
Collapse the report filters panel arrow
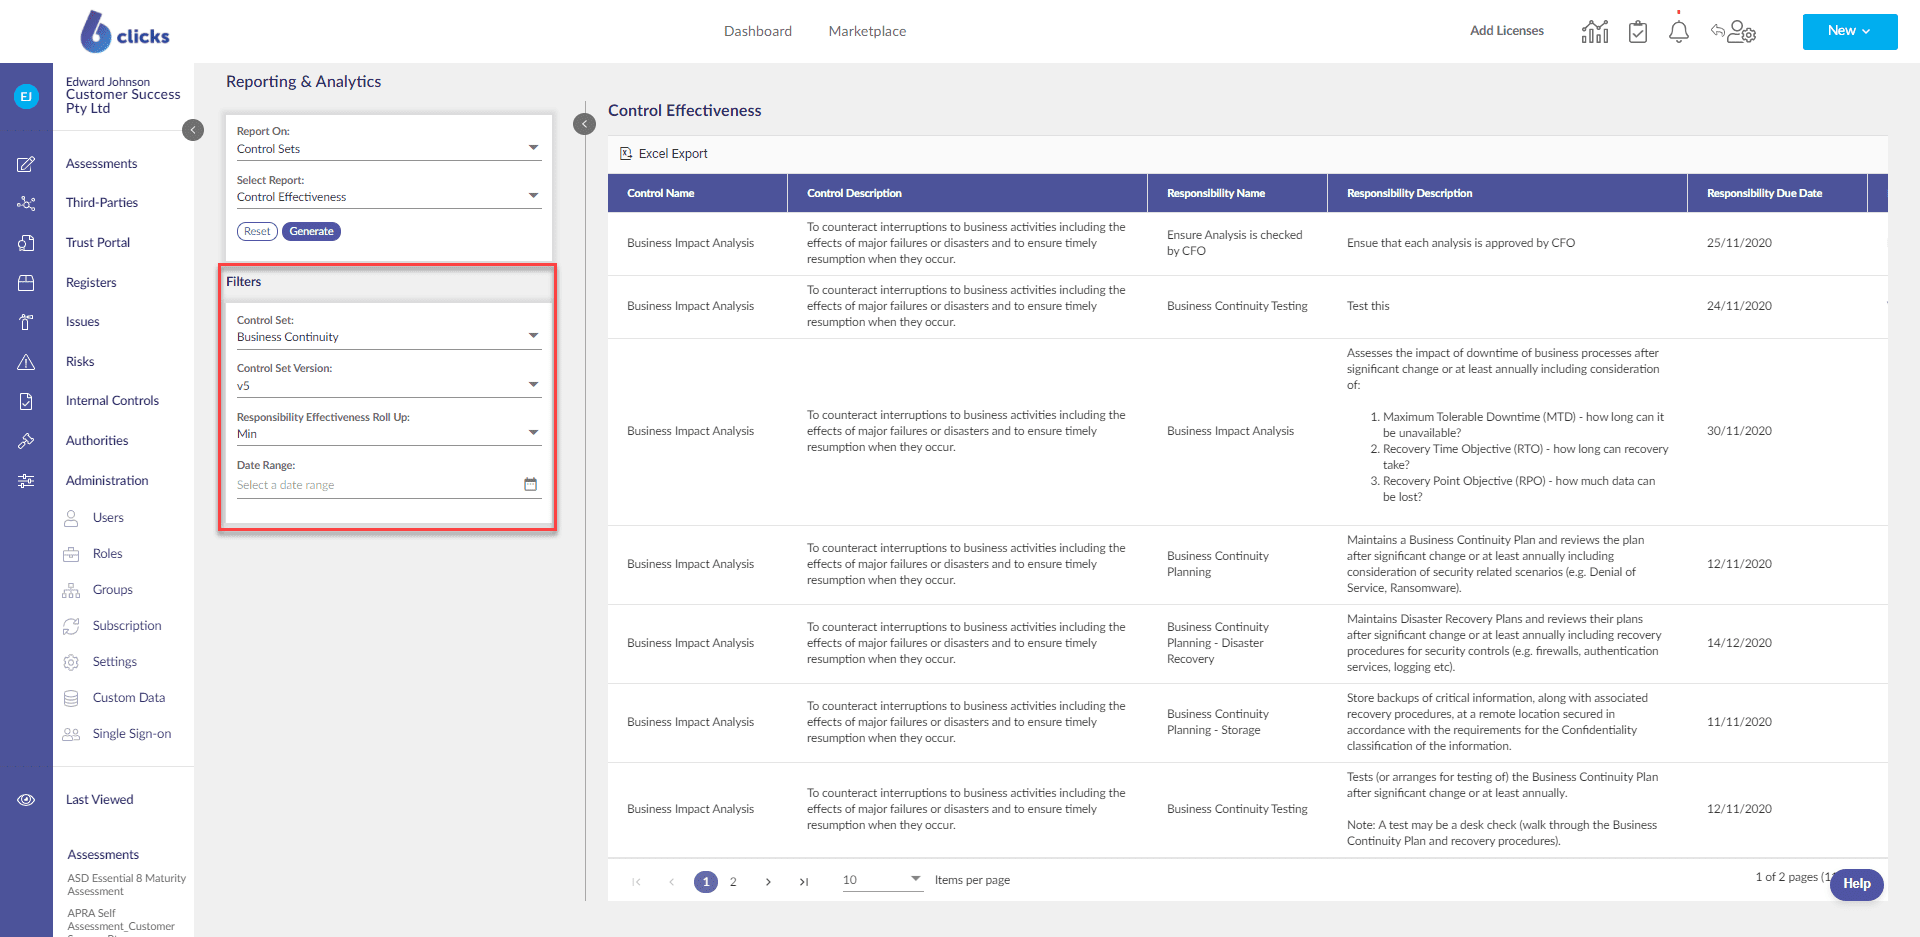click(x=585, y=124)
